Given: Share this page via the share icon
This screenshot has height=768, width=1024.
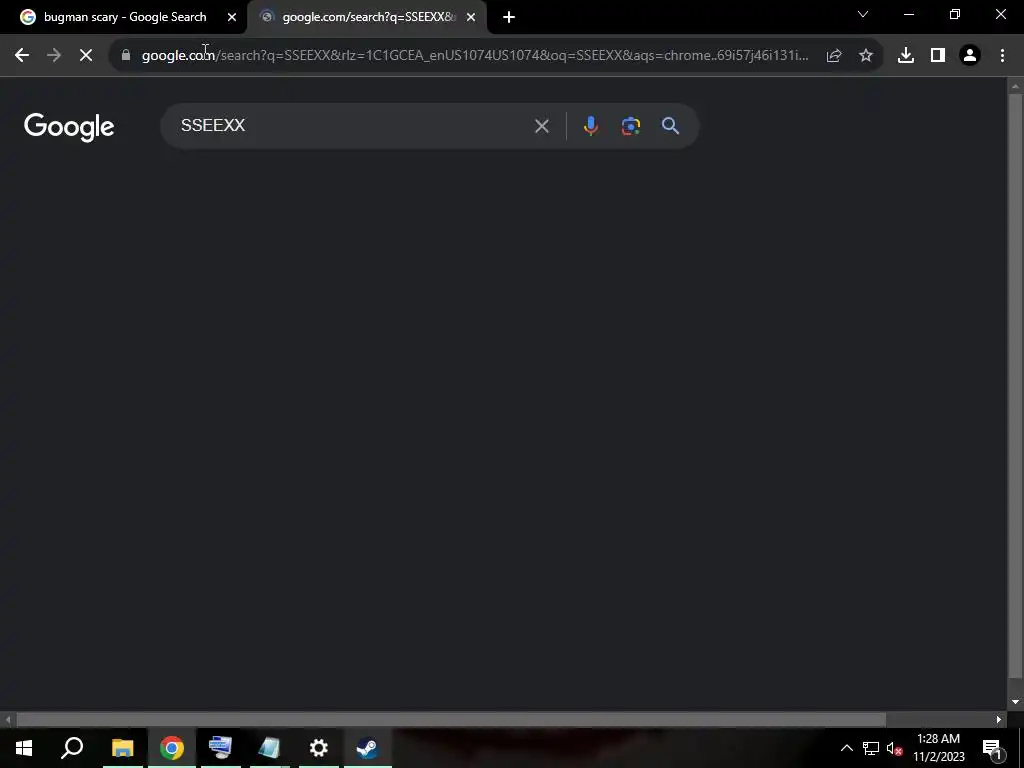Looking at the screenshot, I should pyautogui.click(x=833, y=56).
